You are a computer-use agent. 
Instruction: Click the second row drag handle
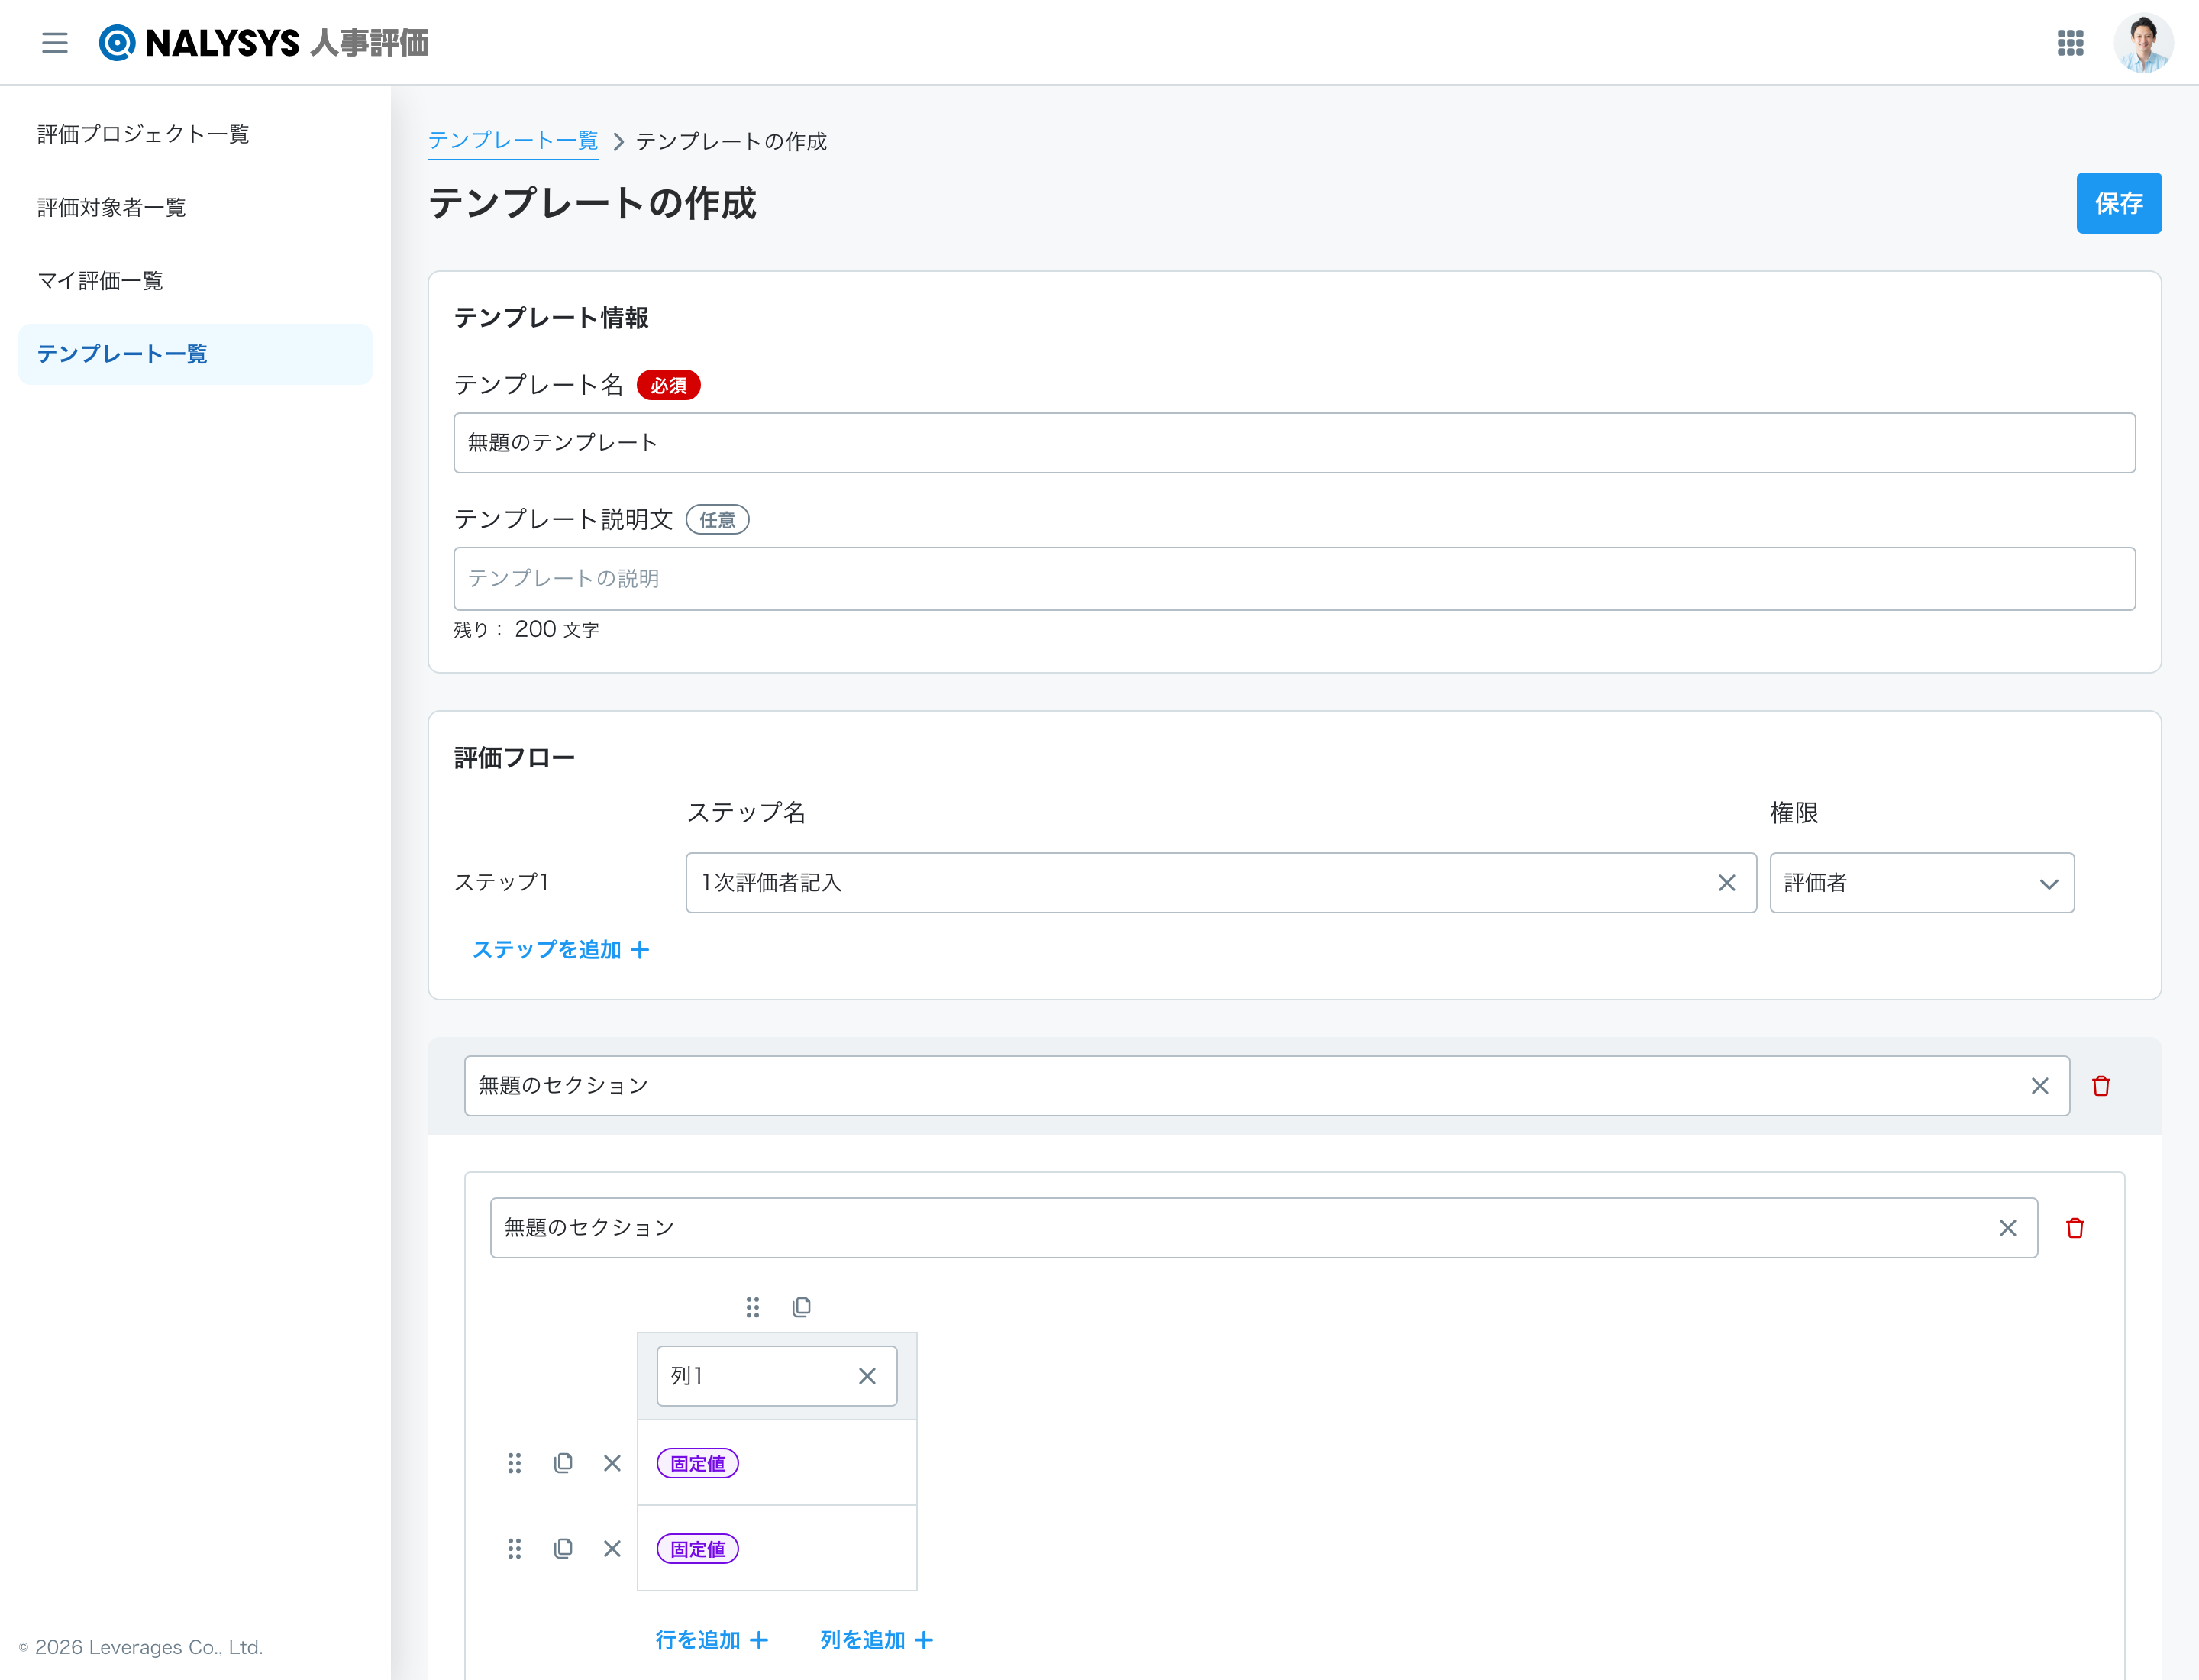(514, 1549)
